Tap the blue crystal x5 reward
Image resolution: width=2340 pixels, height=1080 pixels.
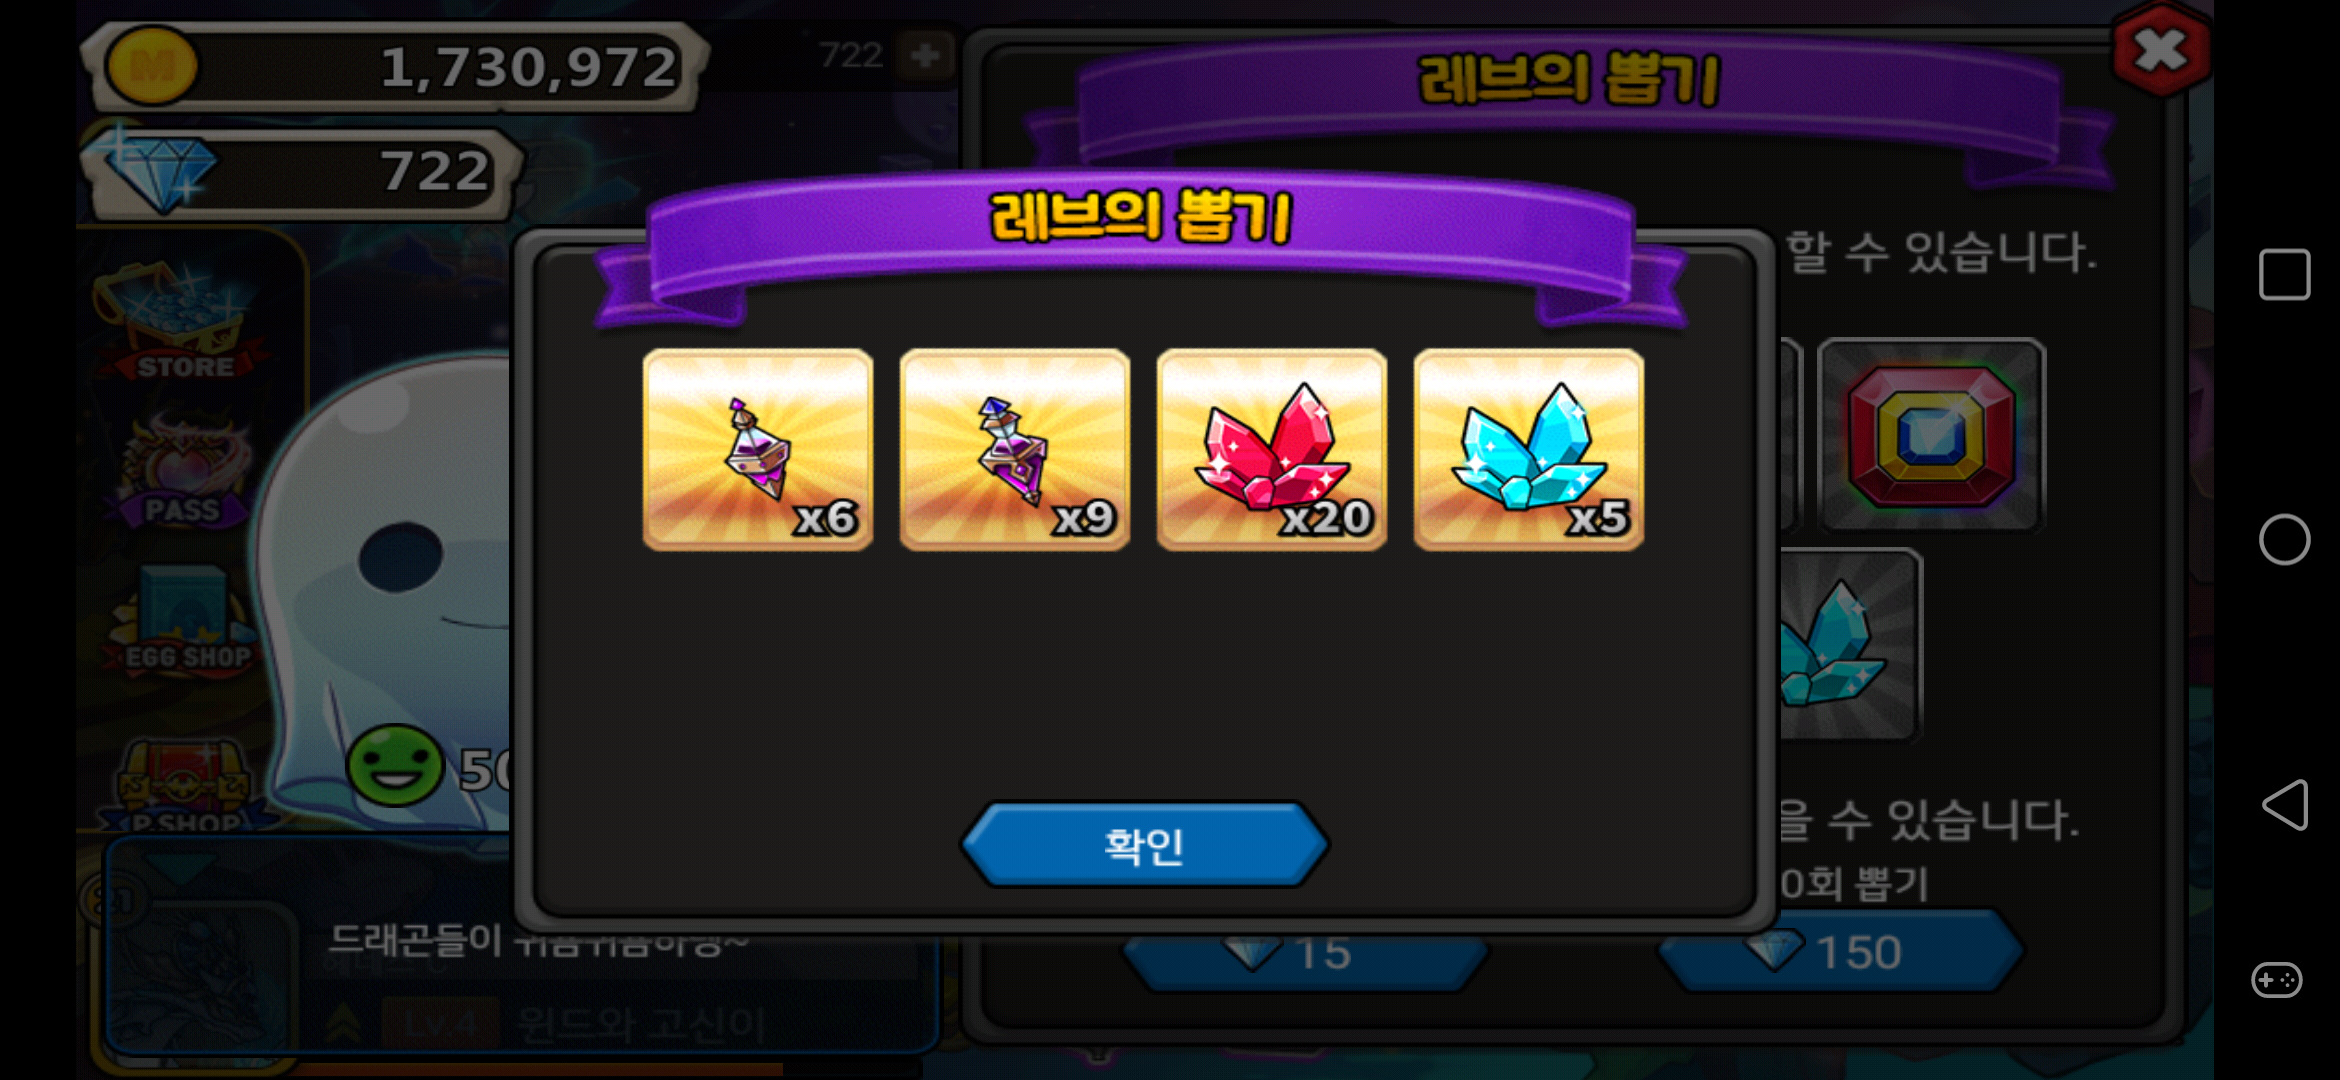click(x=1529, y=450)
